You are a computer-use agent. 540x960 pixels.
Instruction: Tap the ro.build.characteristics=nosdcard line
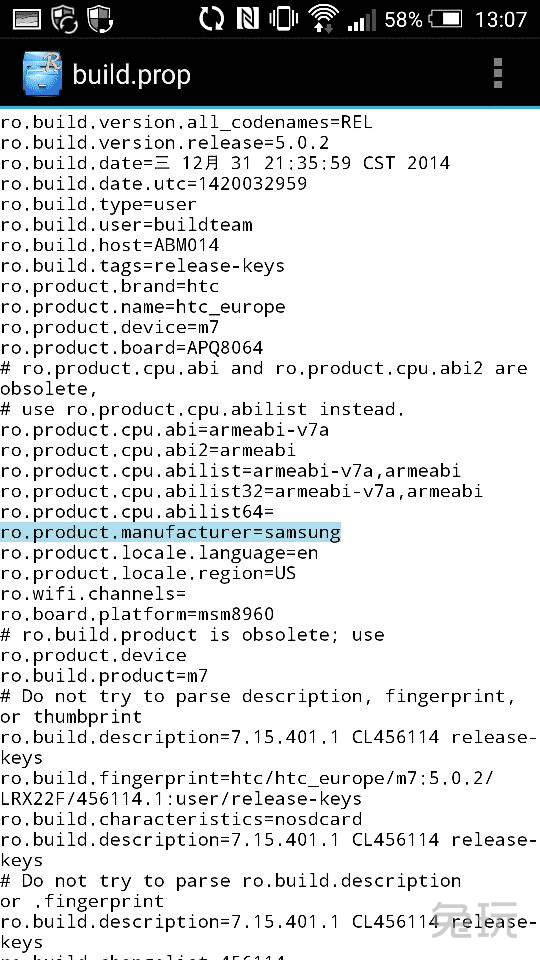pos(181,819)
